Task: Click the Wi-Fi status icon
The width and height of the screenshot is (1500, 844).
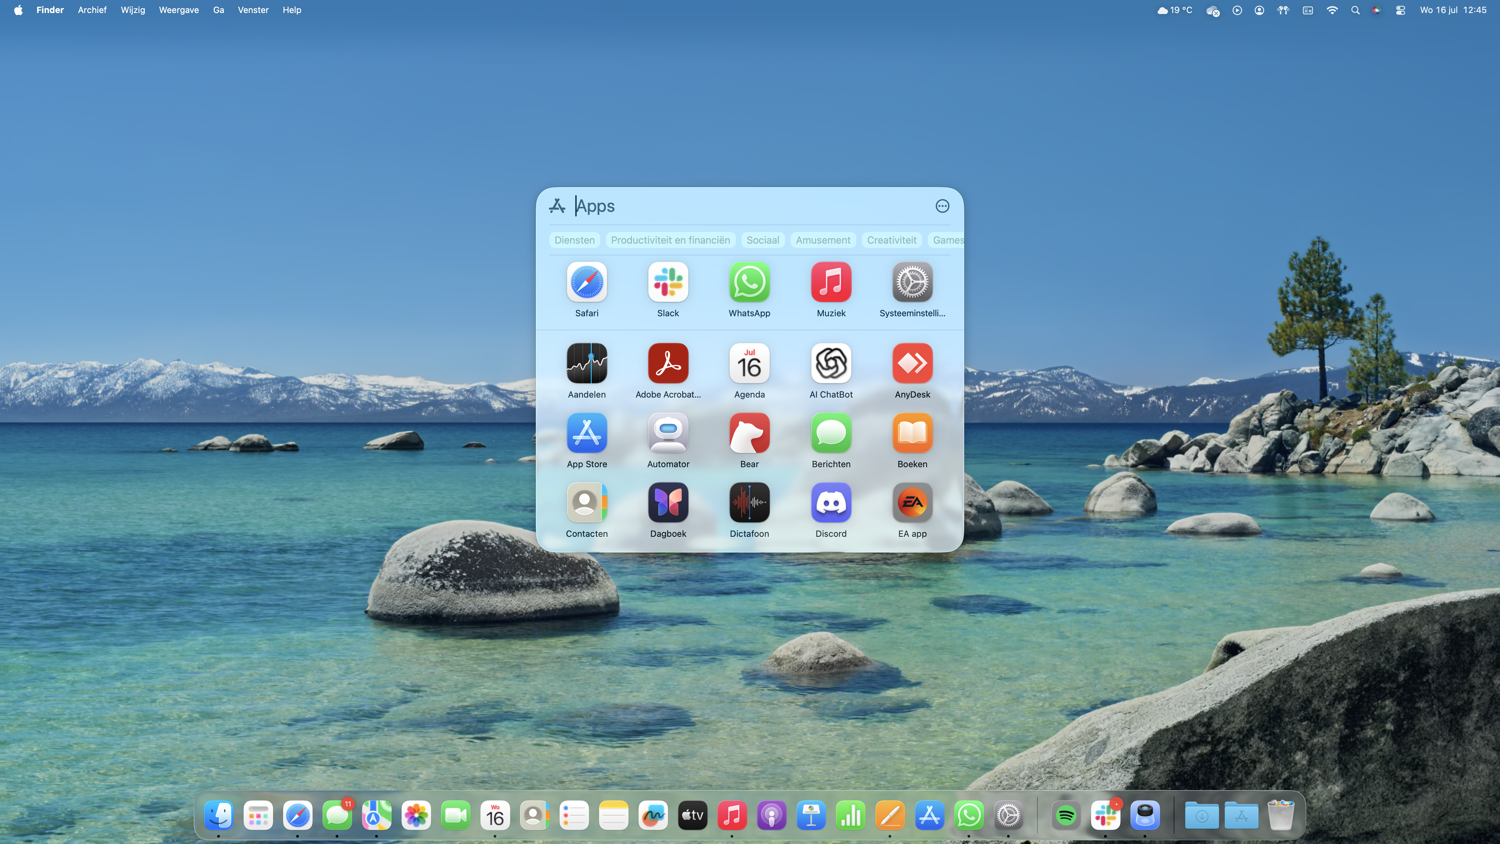Action: [x=1332, y=10]
